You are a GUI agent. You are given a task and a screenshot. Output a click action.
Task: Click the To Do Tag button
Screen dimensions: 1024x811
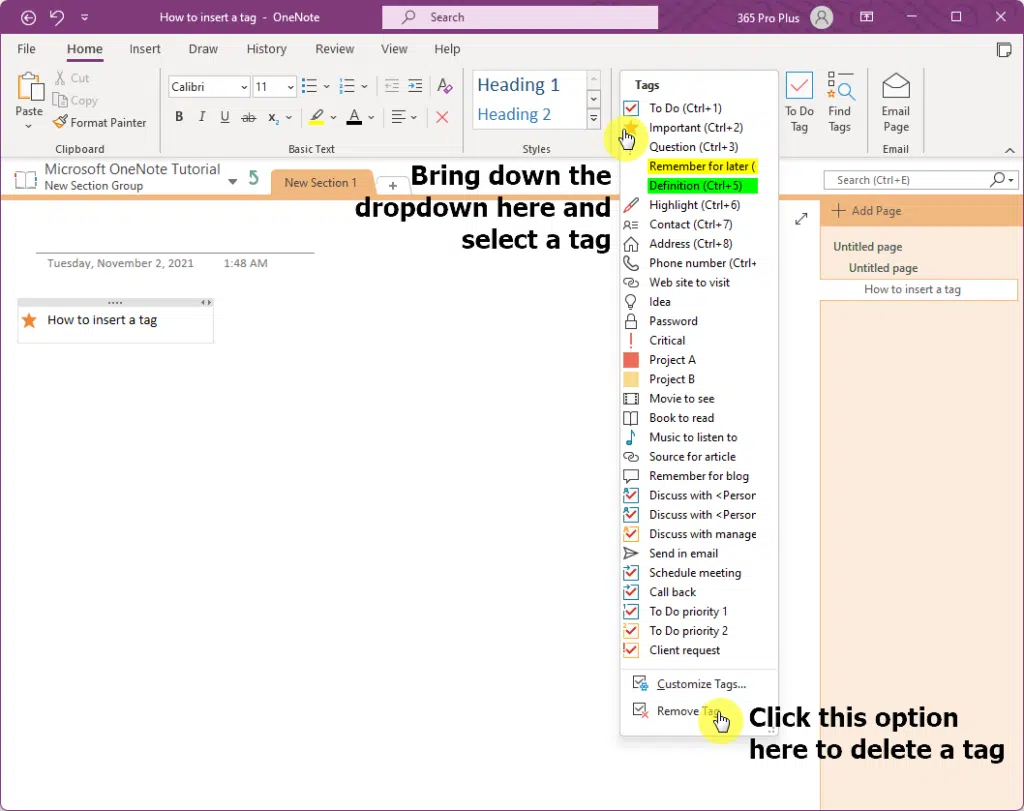coord(799,103)
